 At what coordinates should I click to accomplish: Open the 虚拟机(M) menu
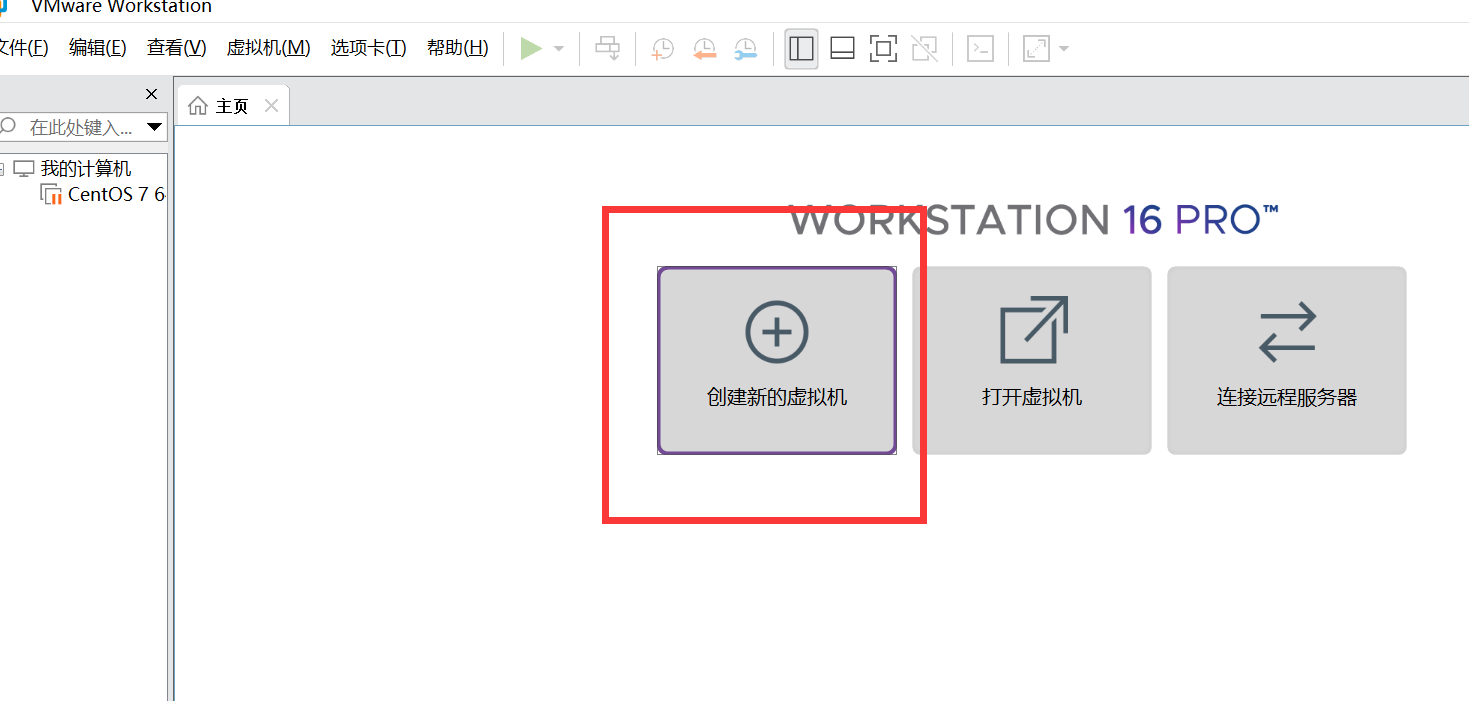pyautogui.click(x=269, y=48)
